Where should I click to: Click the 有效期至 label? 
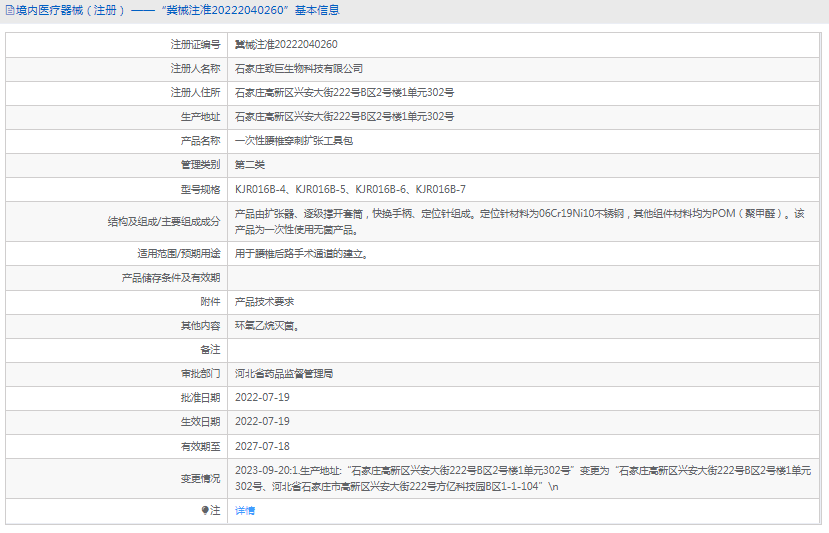(200, 446)
